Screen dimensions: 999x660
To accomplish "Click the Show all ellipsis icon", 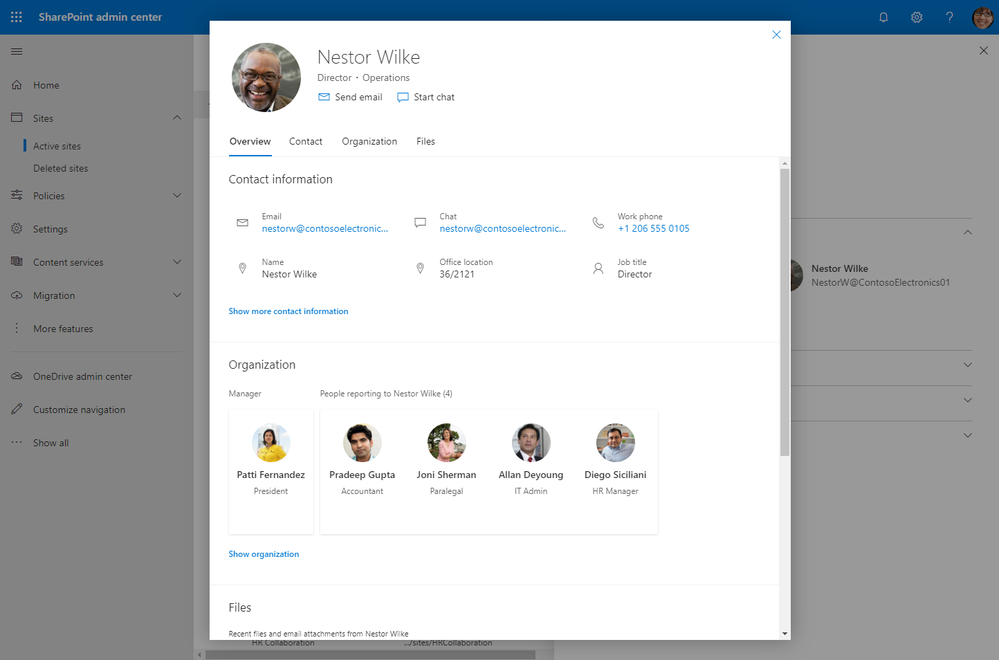I will 17,442.
